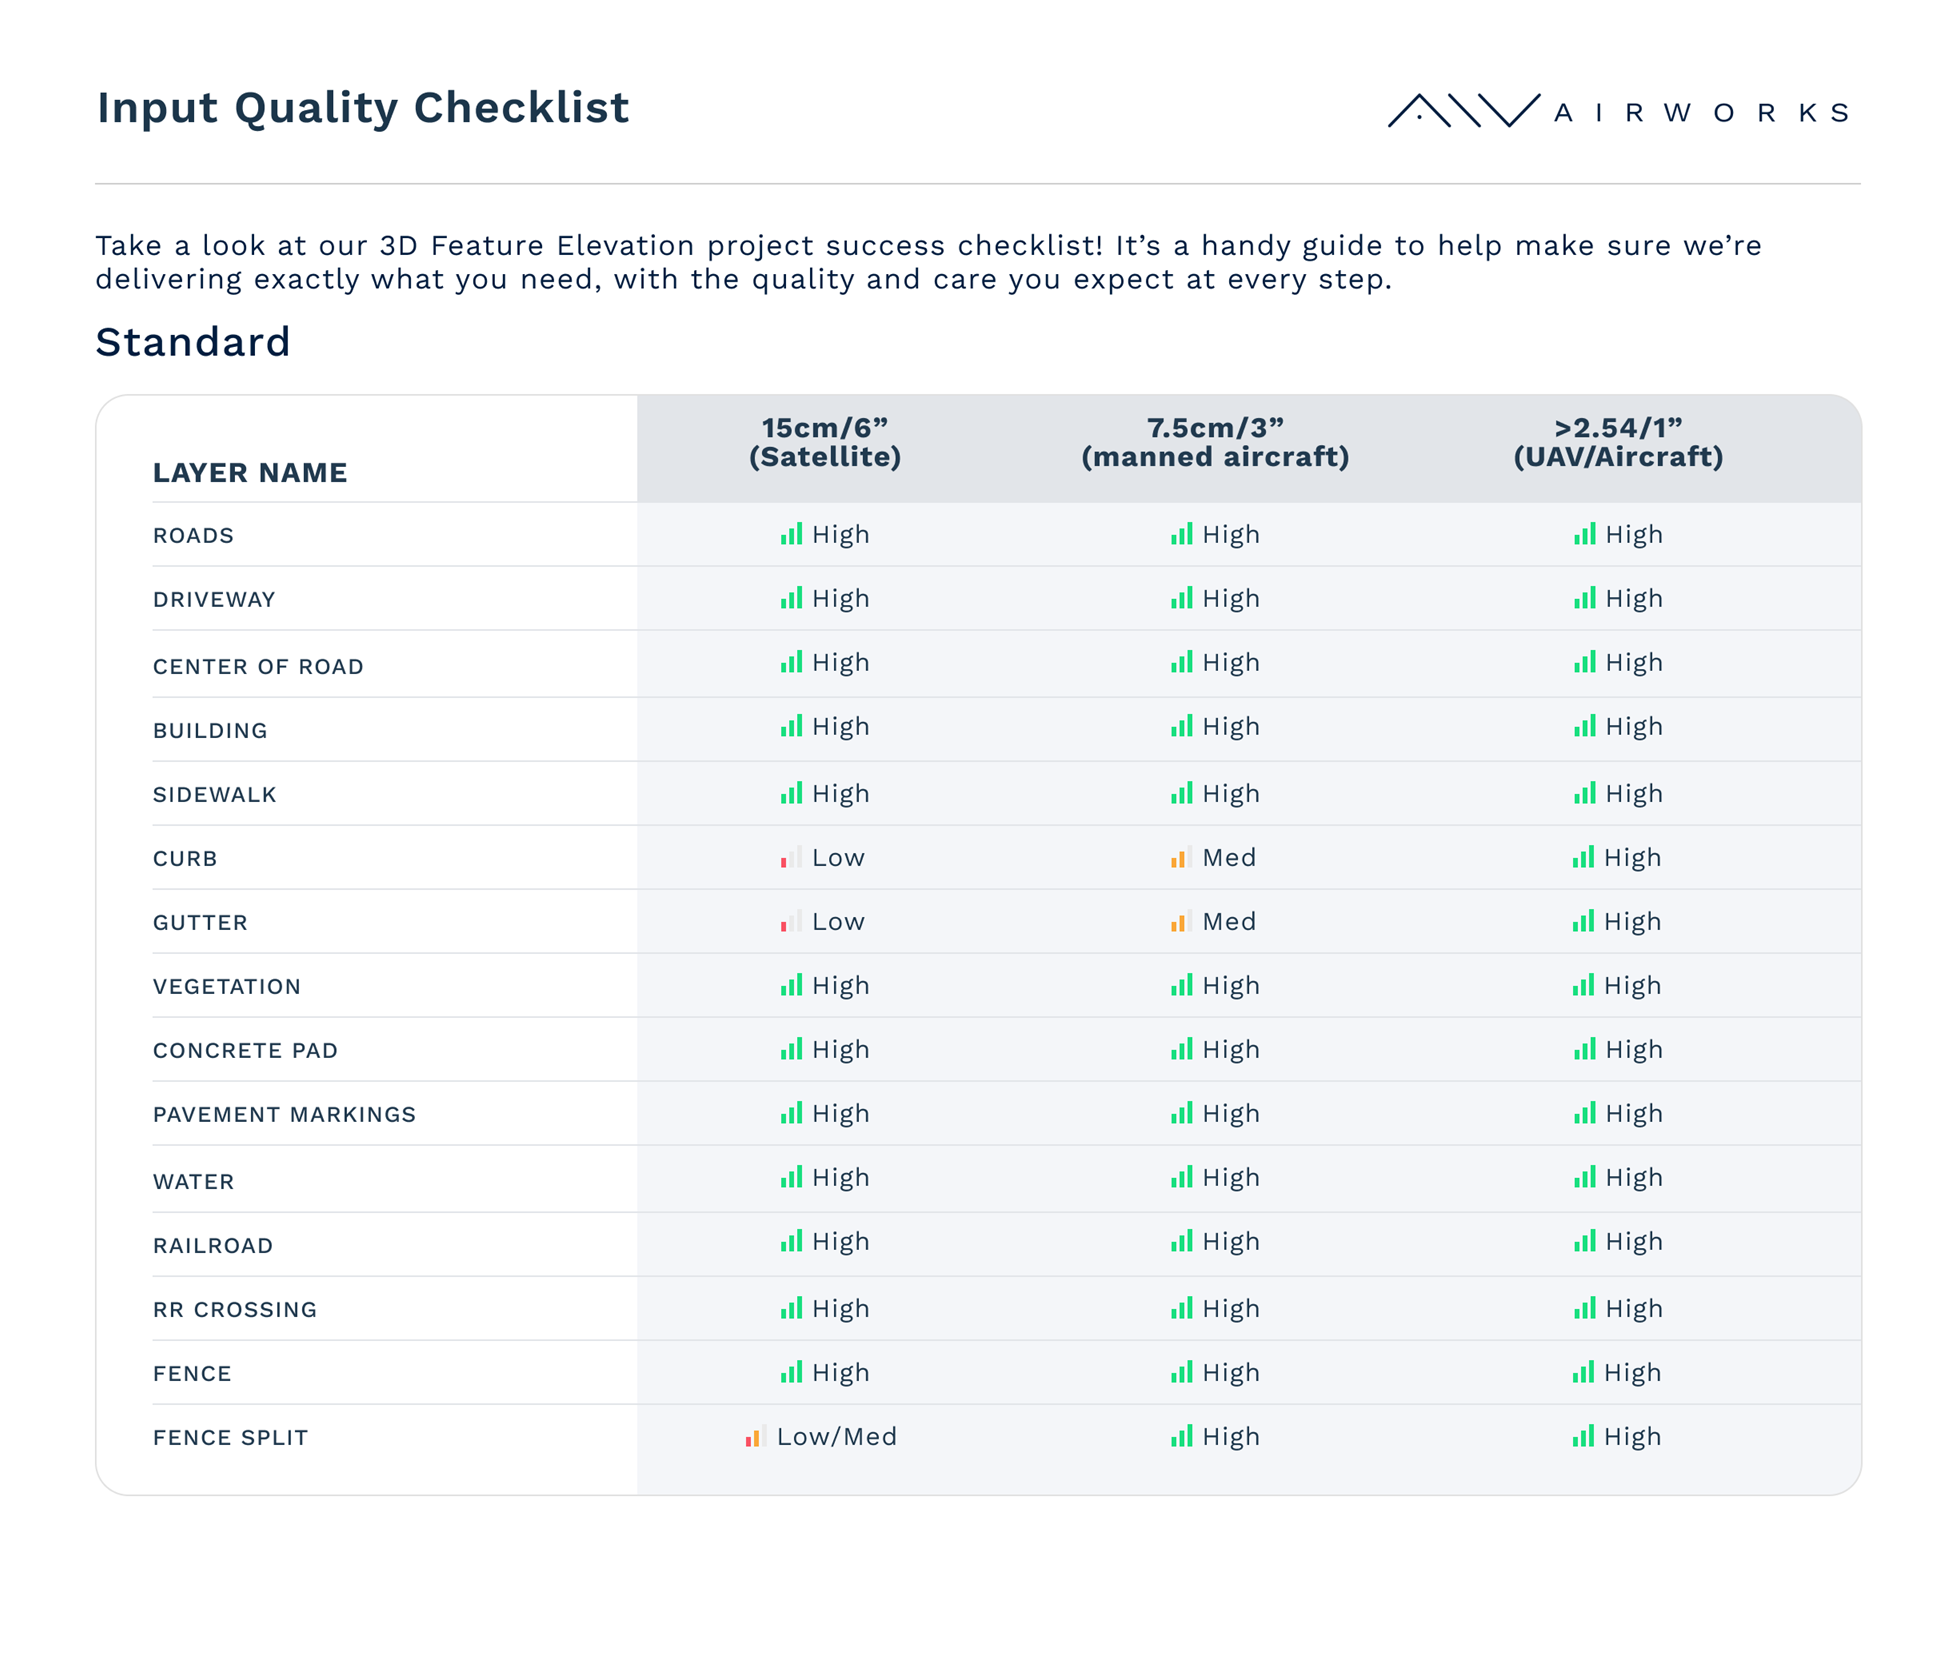
Task: Click the Low/Med rating for Fence Split
Action: tap(837, 1437)
